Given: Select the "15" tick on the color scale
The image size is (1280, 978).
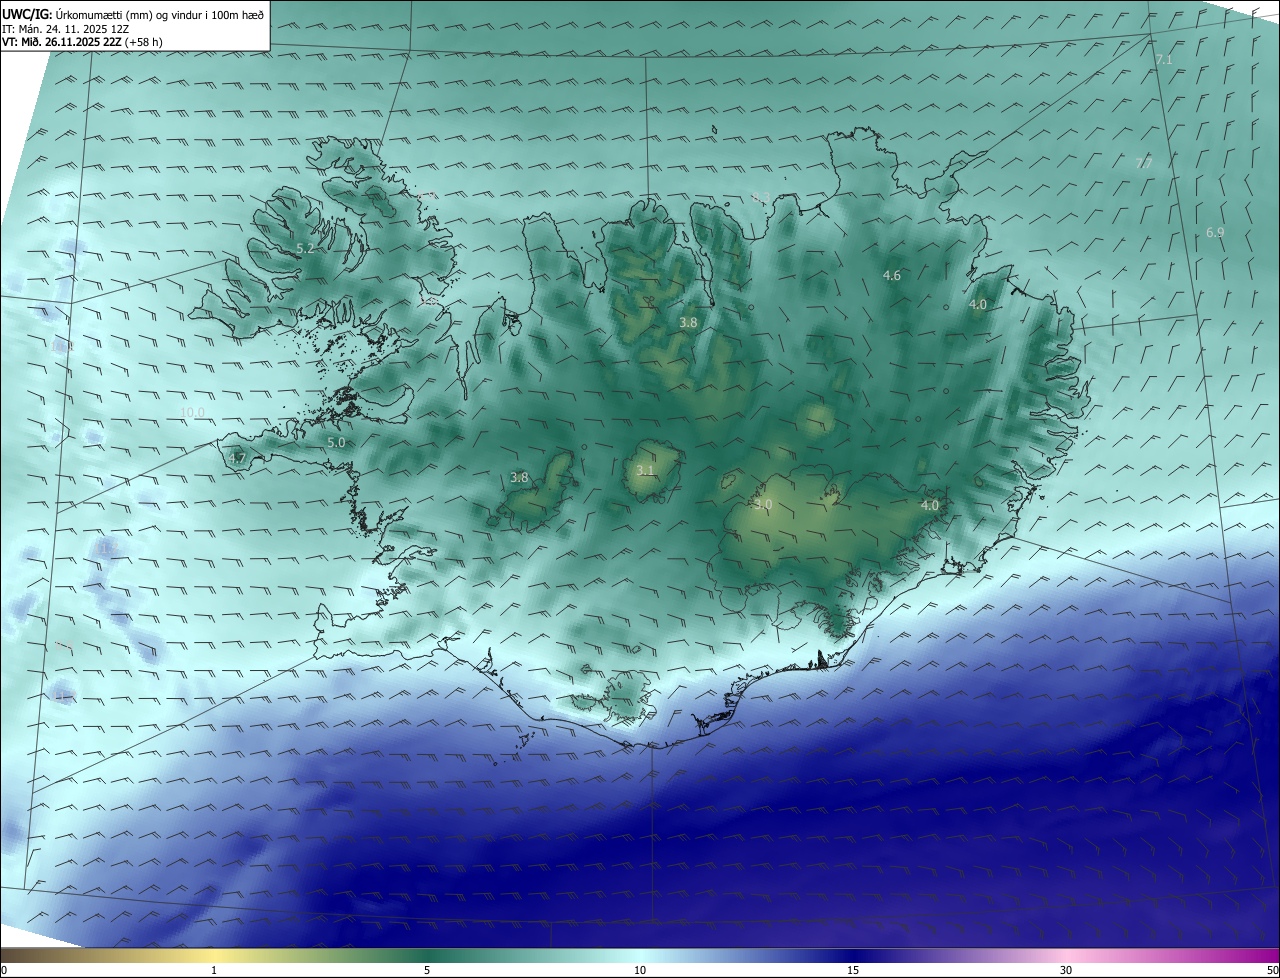Looking at the screenshot, I should [x=853, y=970].
